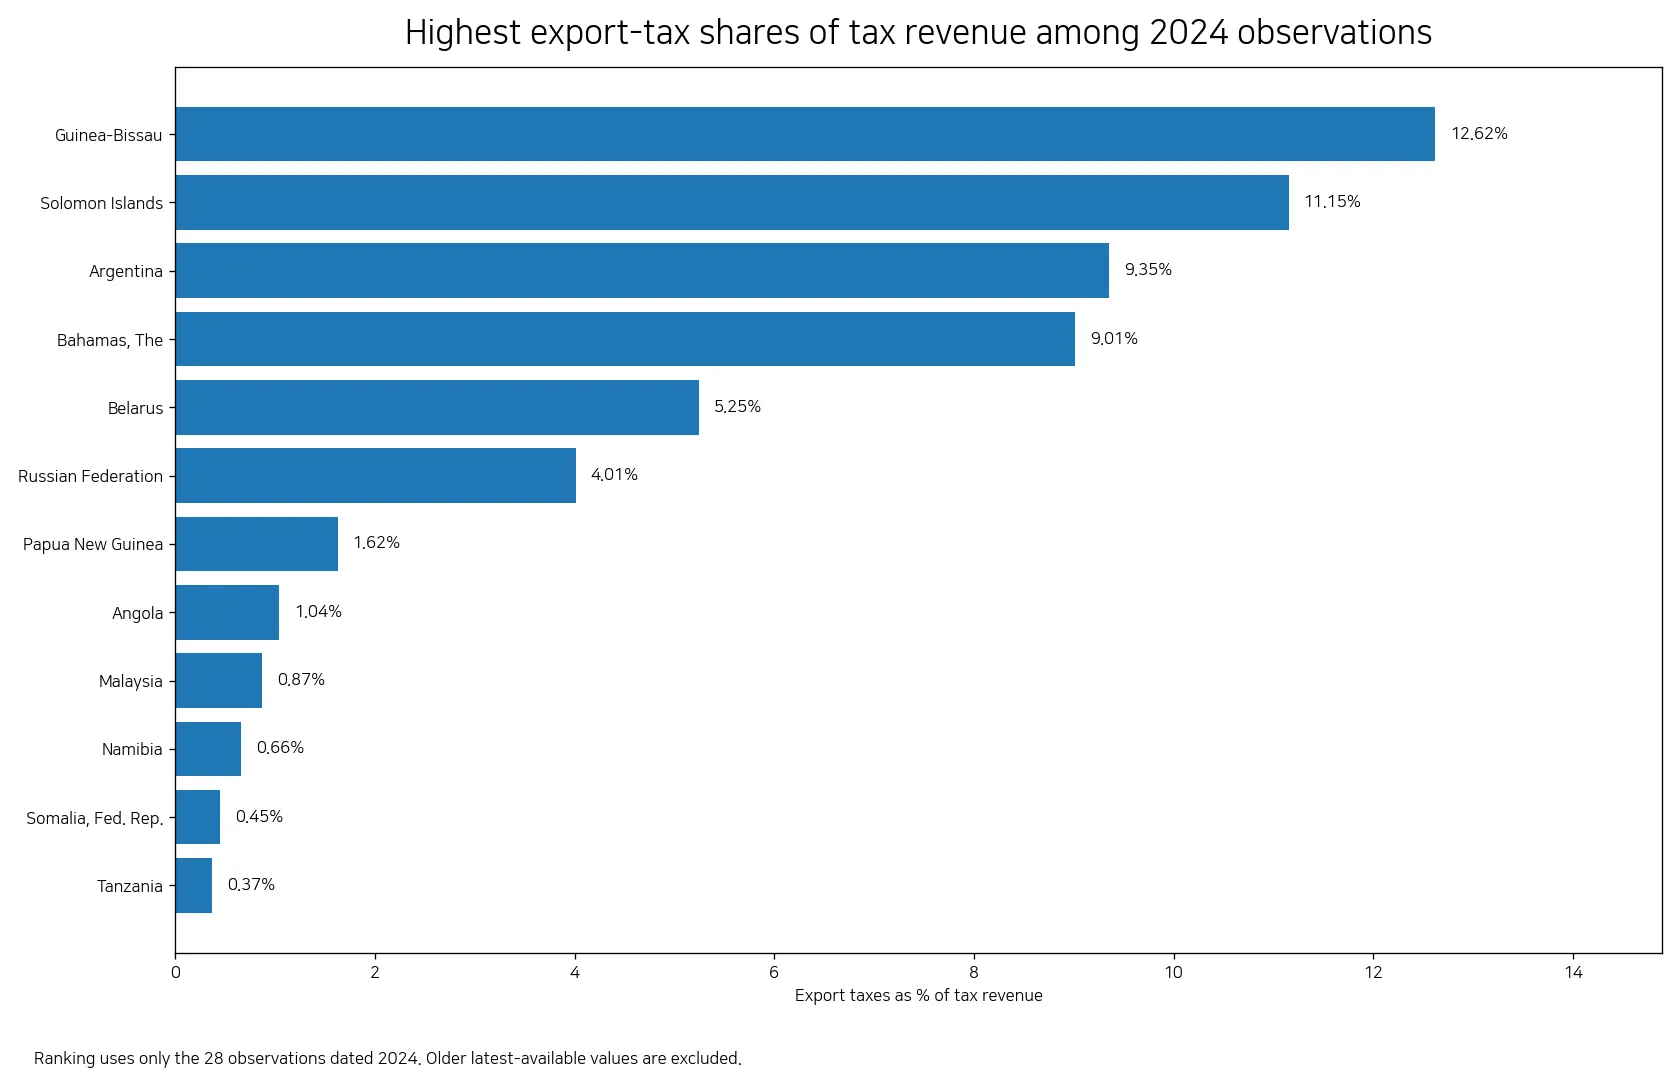
Task: Click the Argentina bar
Action: pyautogui.click(x=642, y=270)
